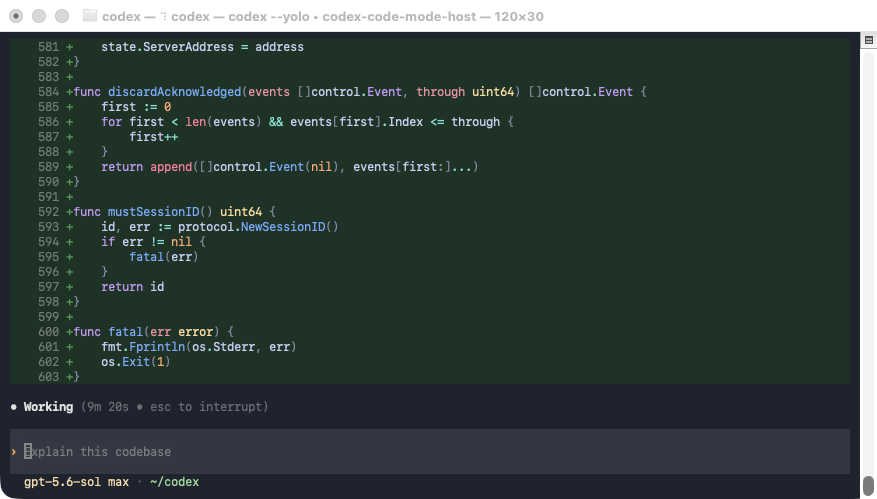Click 'fmt.Fprintln(os.Stderr, err)' on line 601

click(x=199, y=347)
